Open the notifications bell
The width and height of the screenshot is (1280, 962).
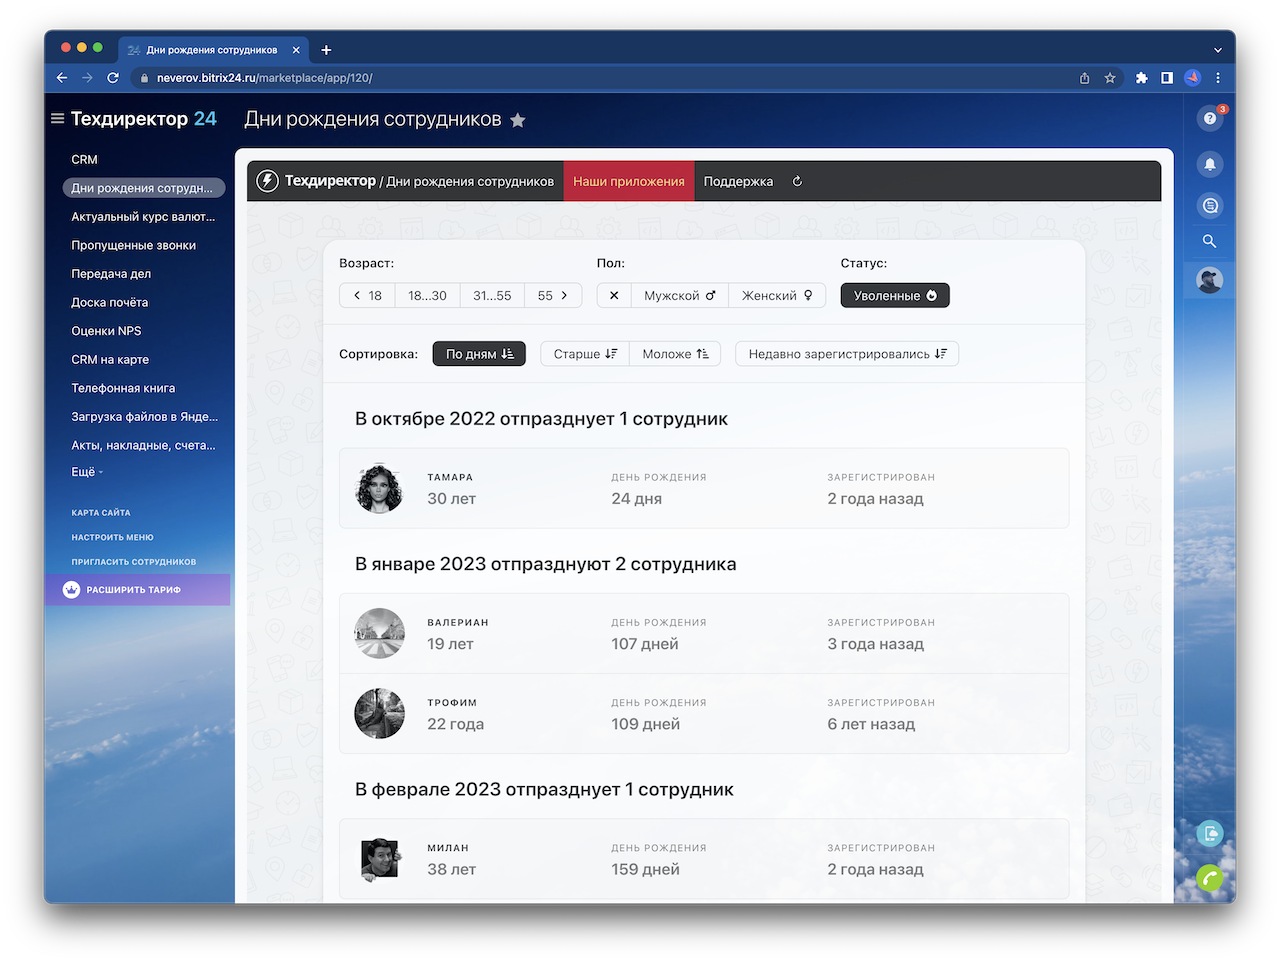click(1210, 164)
